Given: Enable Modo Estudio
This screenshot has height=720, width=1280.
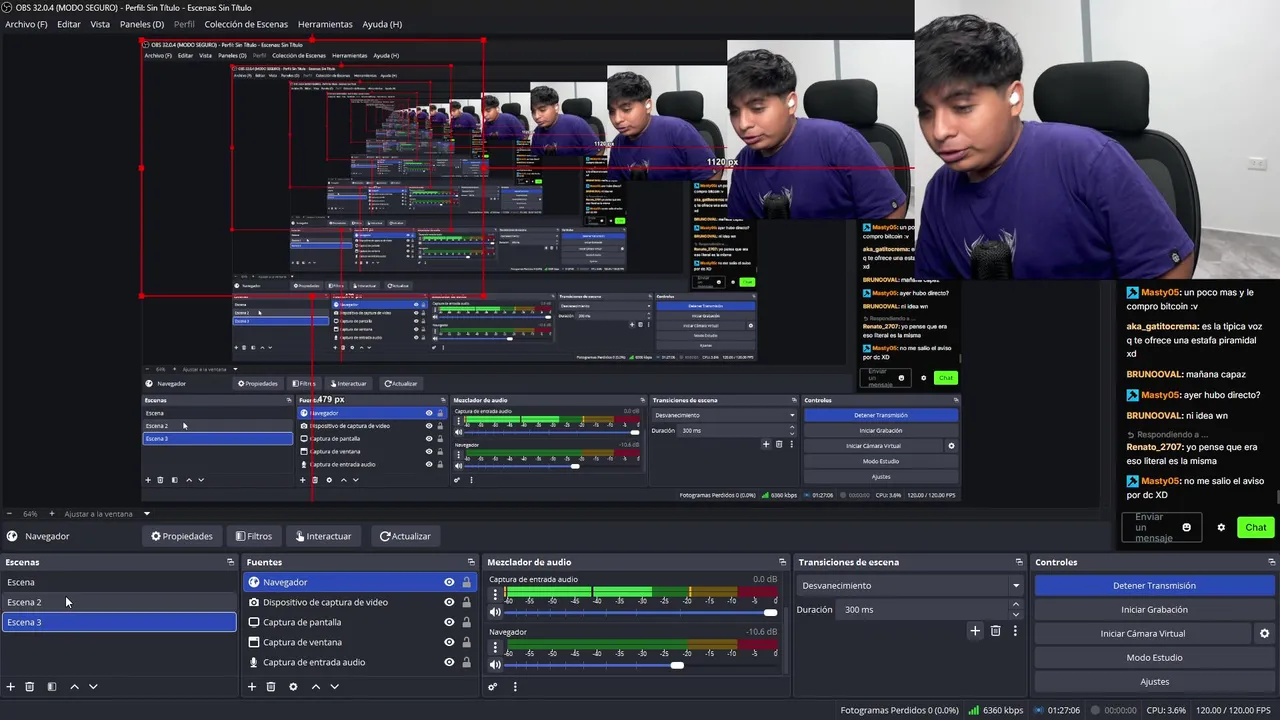Looking at the screenshot, I should (x=1154, y=657).
